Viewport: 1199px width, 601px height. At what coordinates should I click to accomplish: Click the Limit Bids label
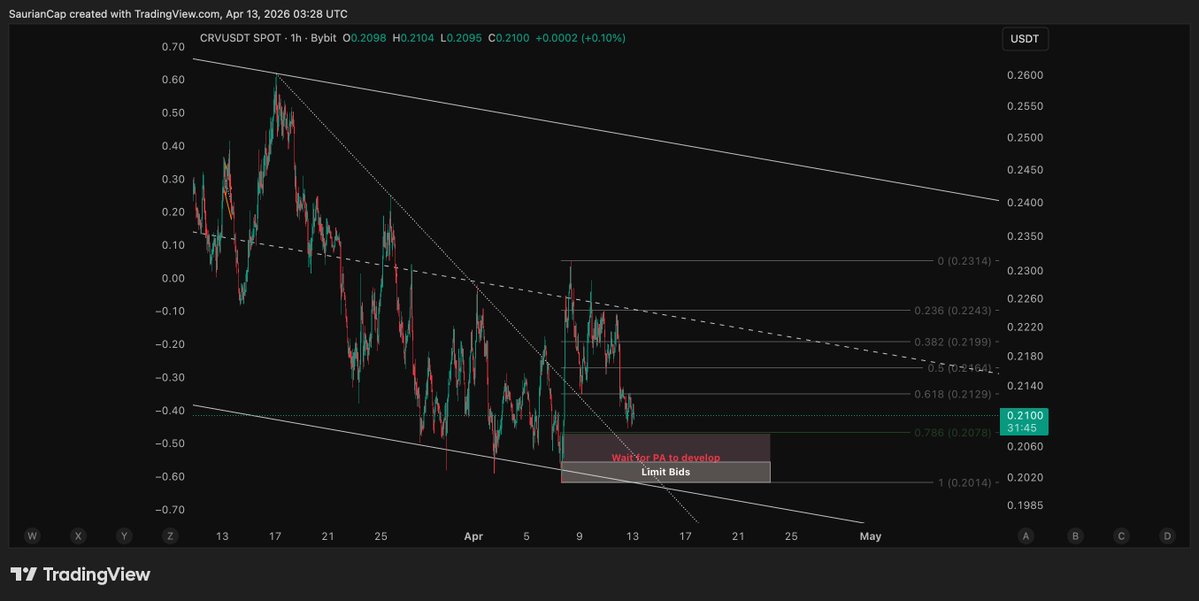(x=665, y=471)
